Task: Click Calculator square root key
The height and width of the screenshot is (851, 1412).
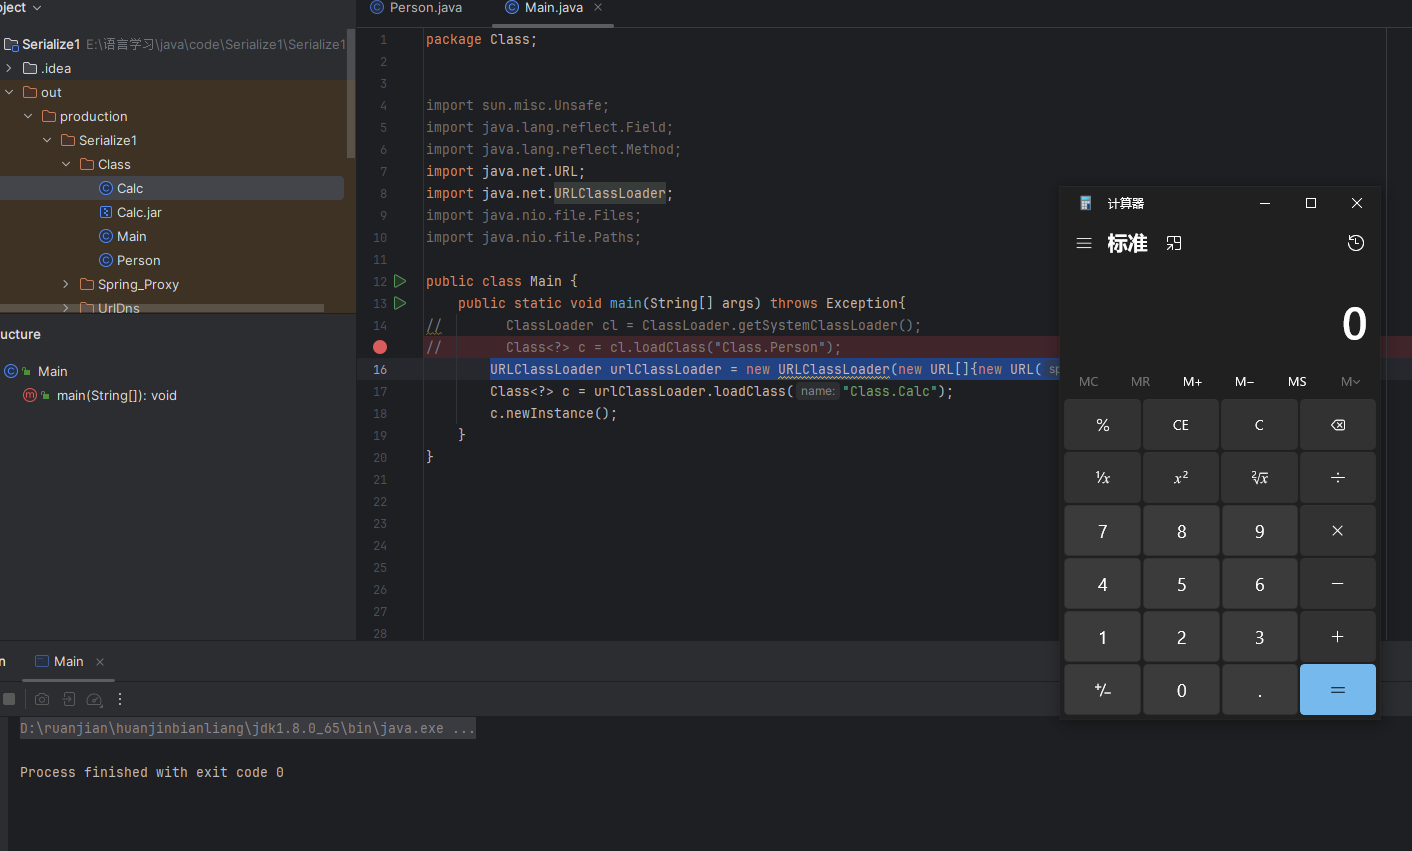Action: point(1260,478)
